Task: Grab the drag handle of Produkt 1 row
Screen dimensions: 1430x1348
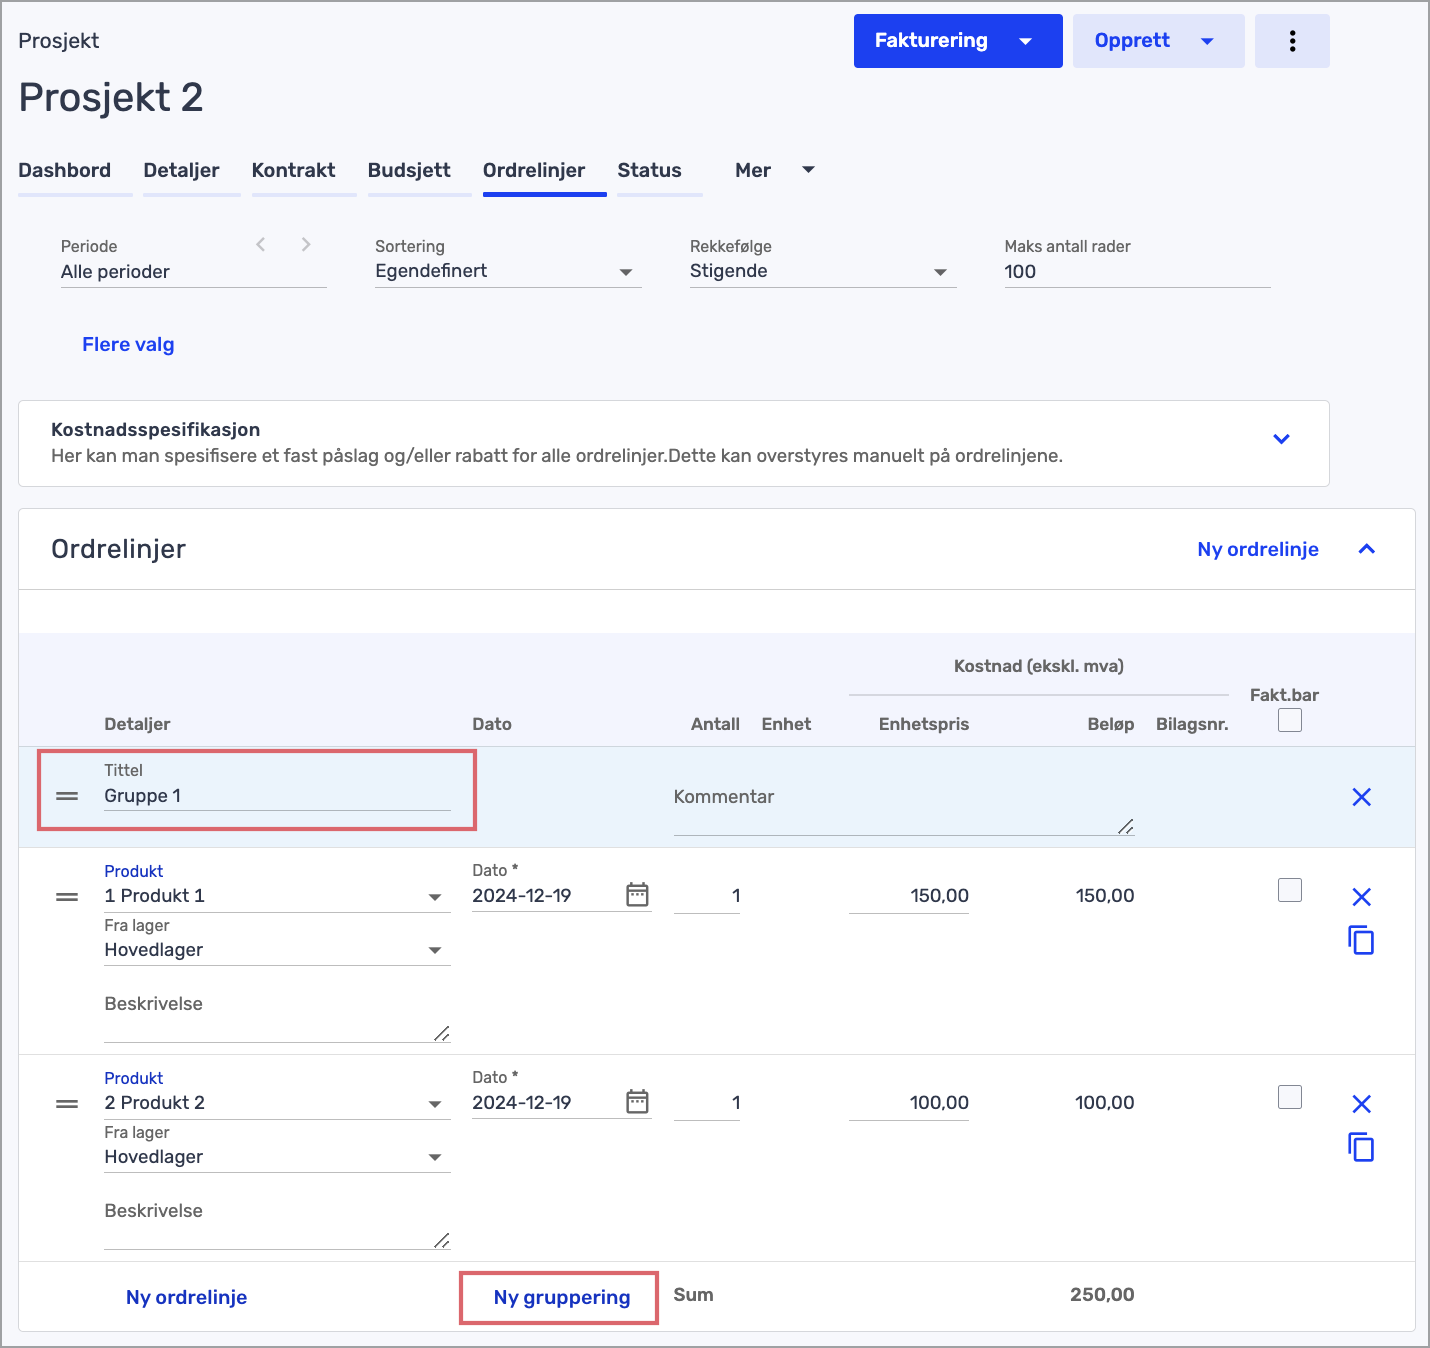Action: click(x=67, y=897)
